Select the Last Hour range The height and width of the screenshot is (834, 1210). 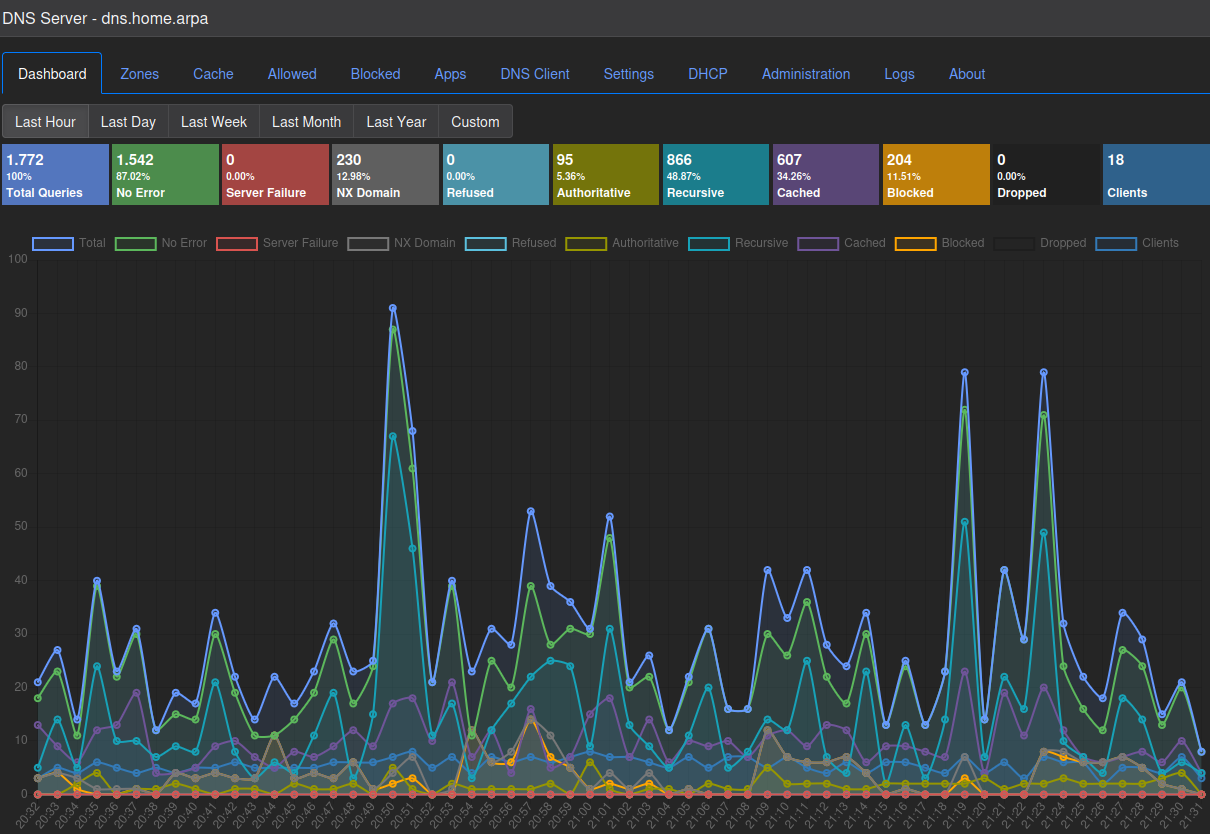45,122
